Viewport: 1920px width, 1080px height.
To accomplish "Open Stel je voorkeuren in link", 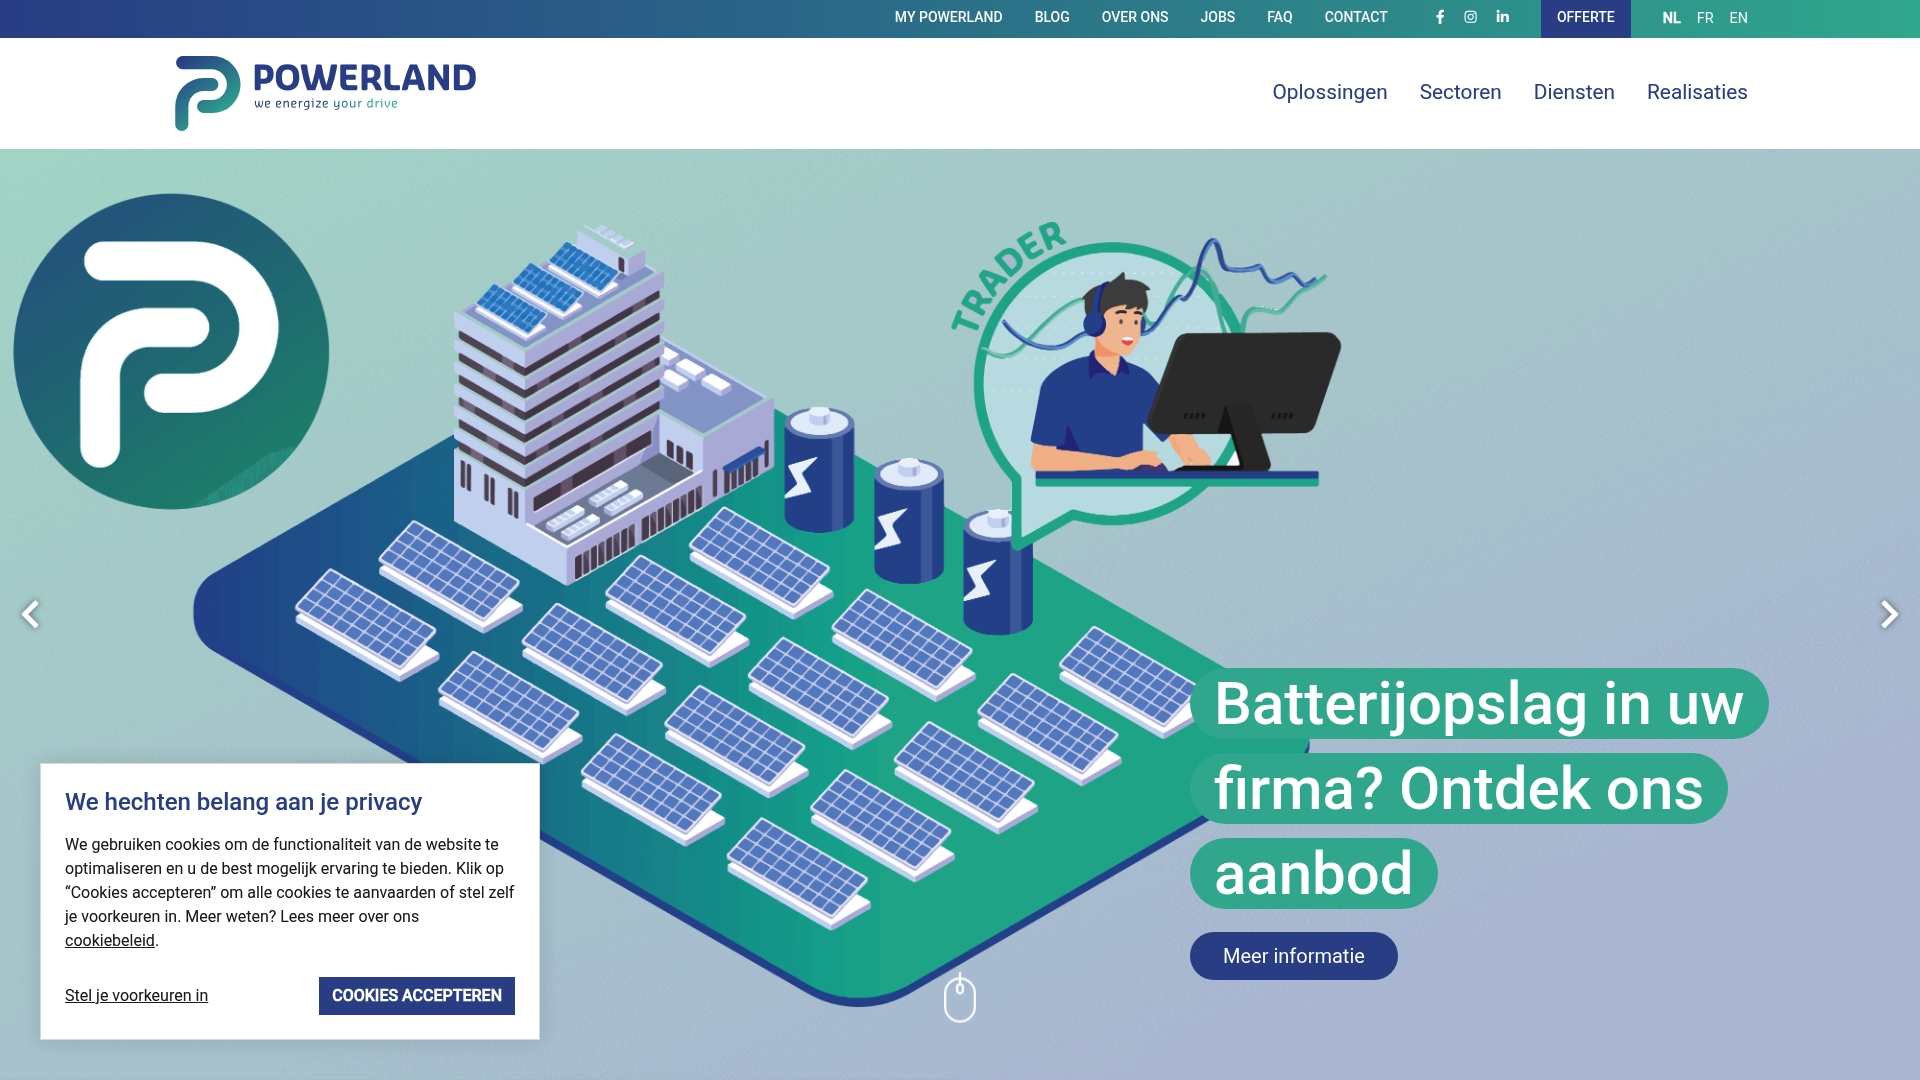I will click(136, 996).
